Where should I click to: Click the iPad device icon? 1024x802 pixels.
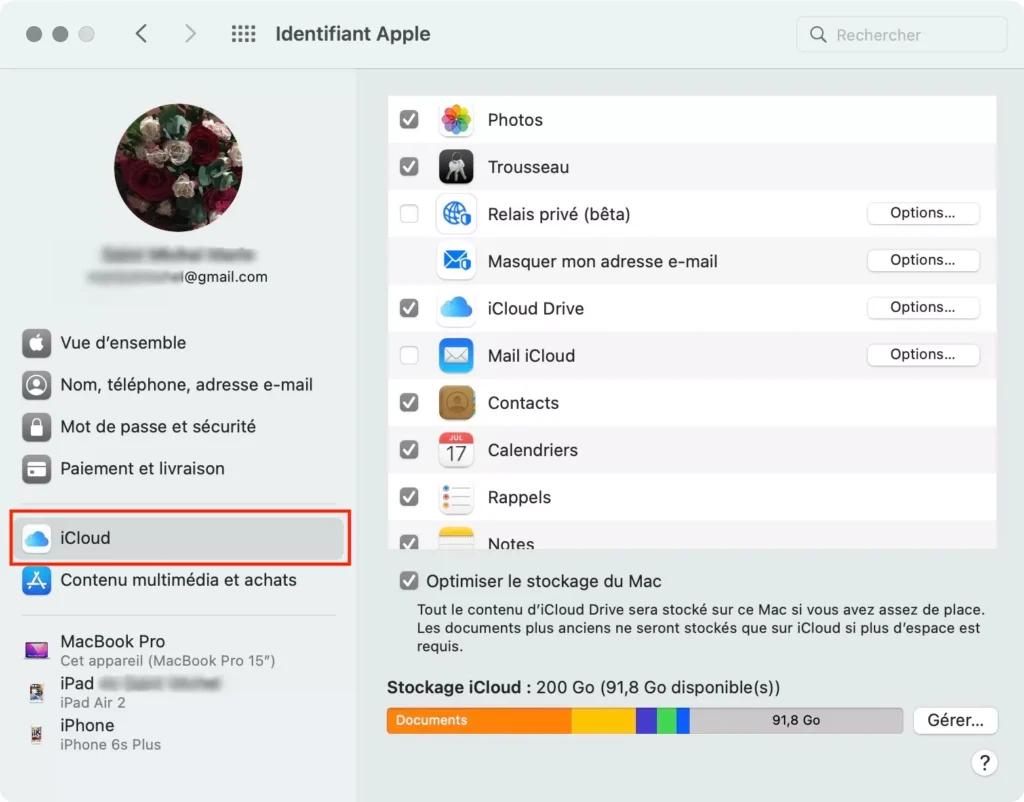point(37,692)
